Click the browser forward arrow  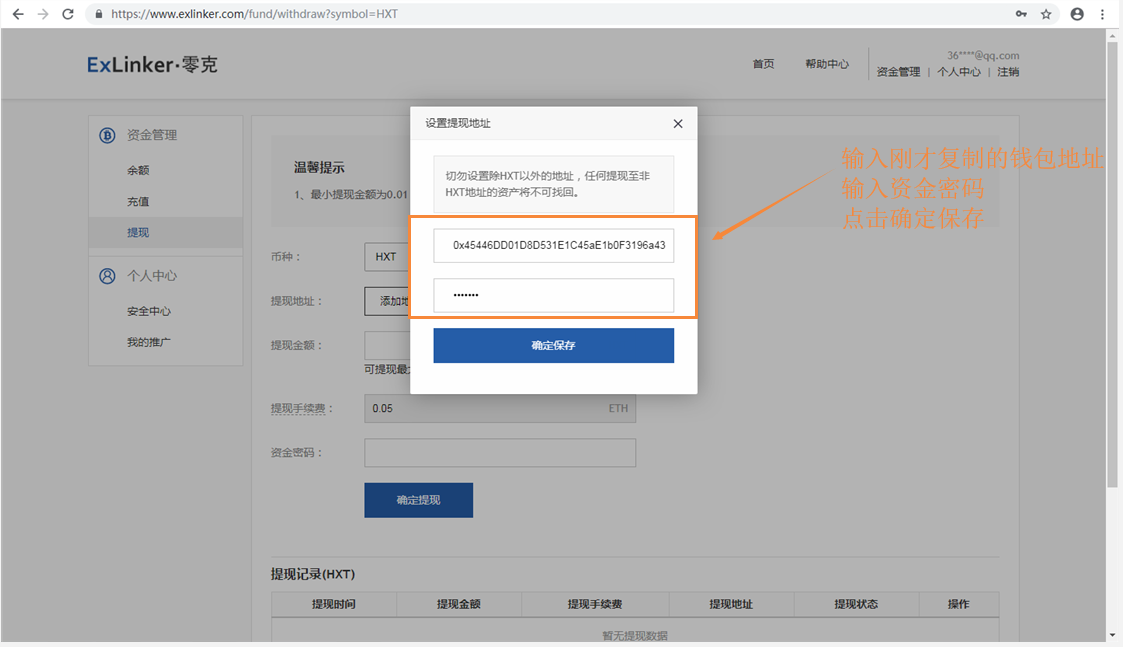click(x=43, y=14)
